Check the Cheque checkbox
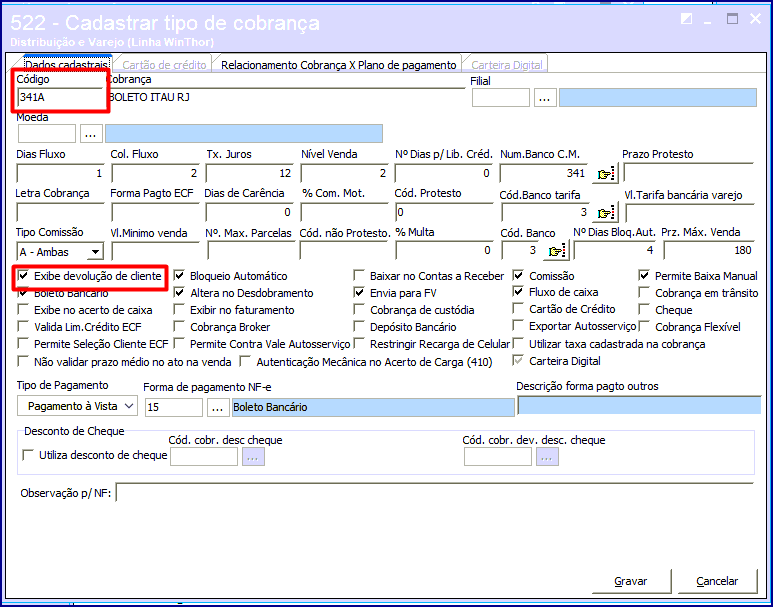773x607 pixels. (644, 310)
